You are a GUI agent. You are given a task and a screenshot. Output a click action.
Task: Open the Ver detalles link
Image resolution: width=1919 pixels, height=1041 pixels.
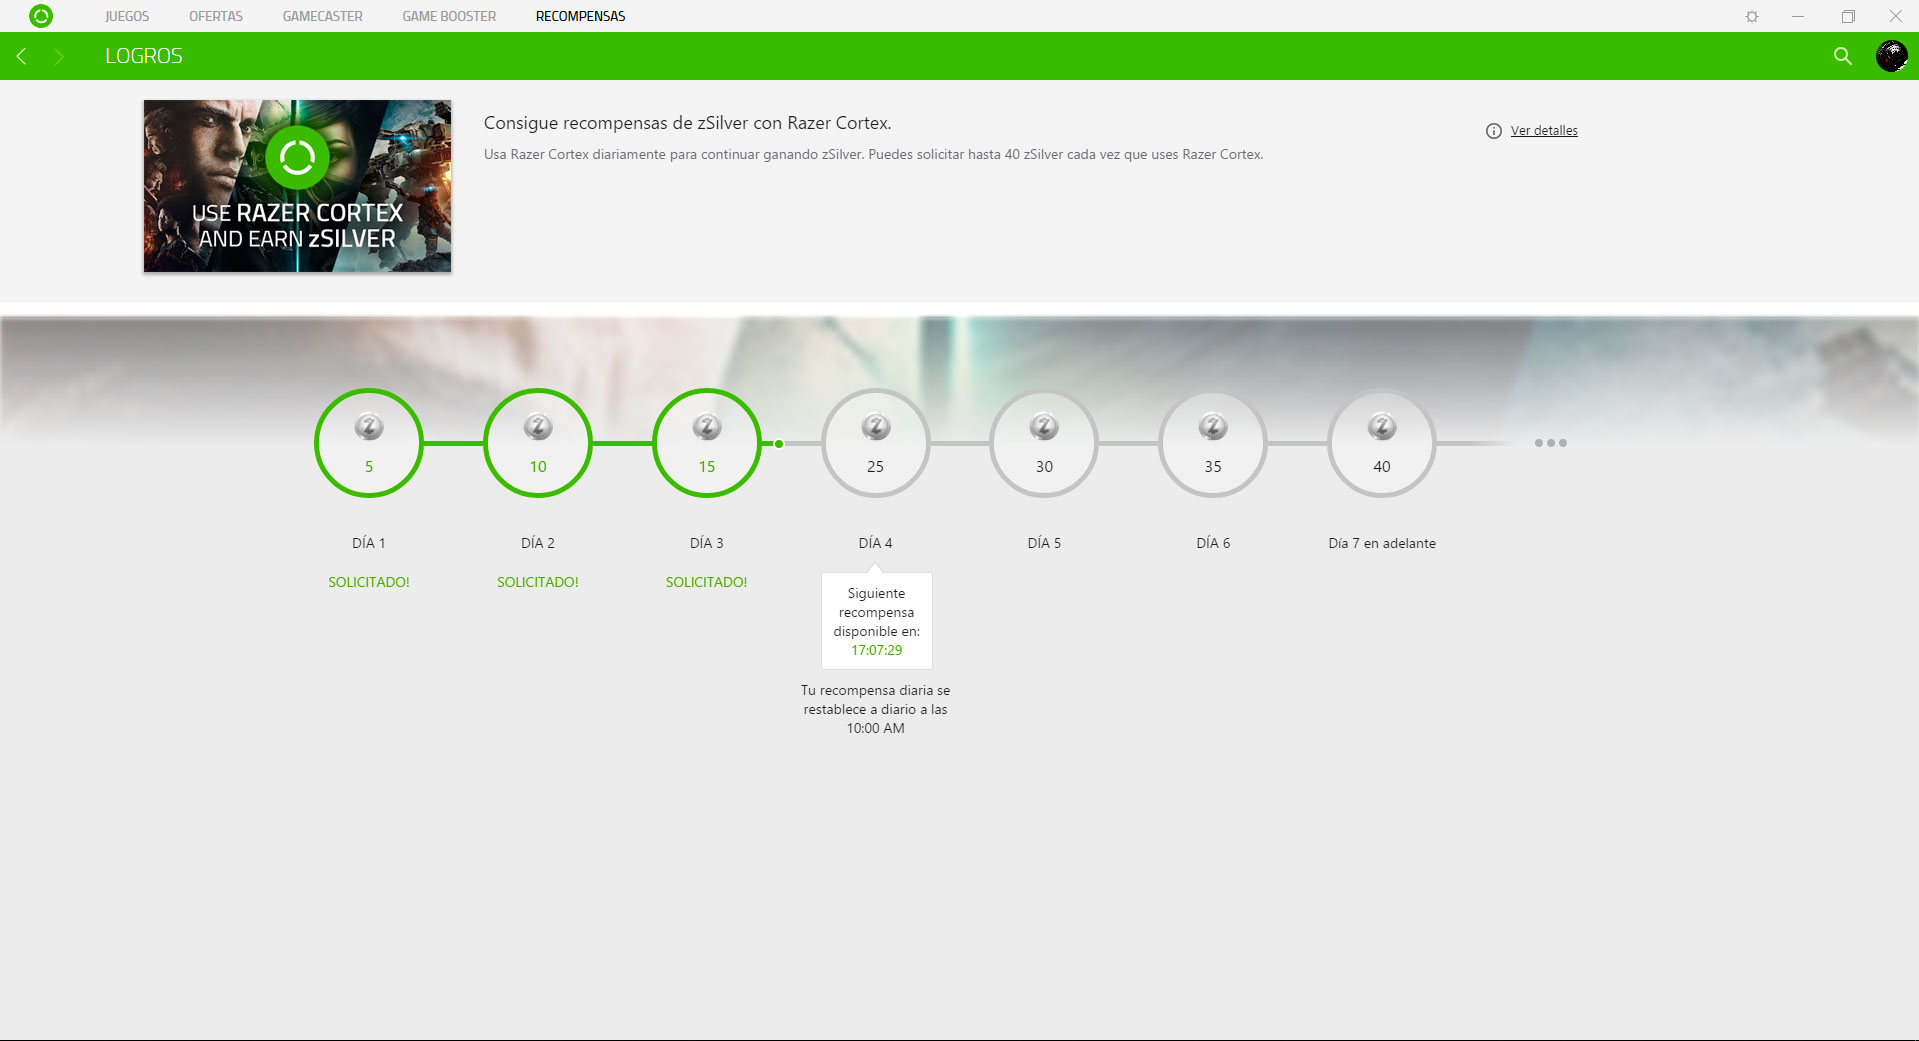tap(1544, 131)
